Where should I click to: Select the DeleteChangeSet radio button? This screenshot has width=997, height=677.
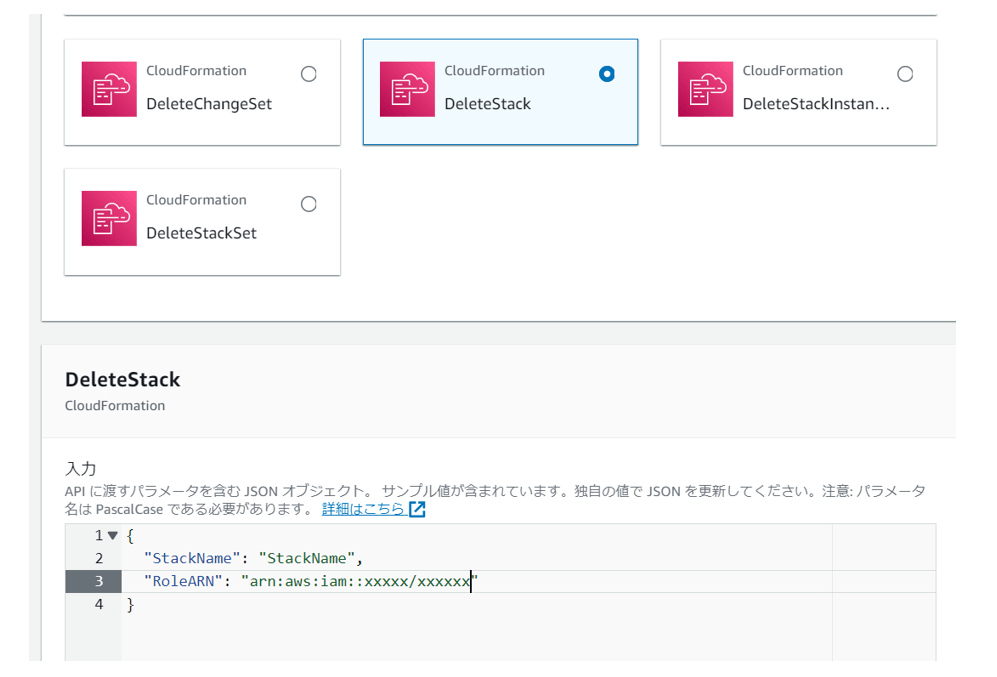309,74
